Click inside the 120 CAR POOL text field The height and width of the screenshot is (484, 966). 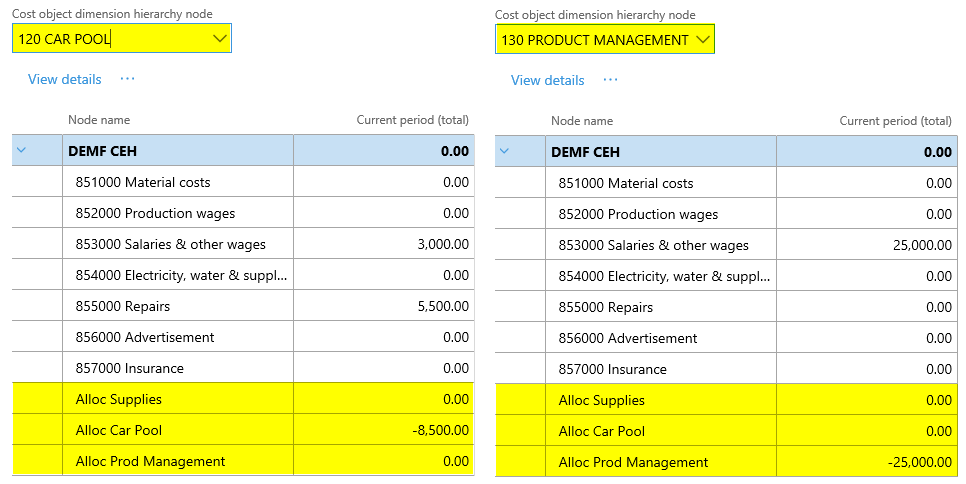click(110, 39)
